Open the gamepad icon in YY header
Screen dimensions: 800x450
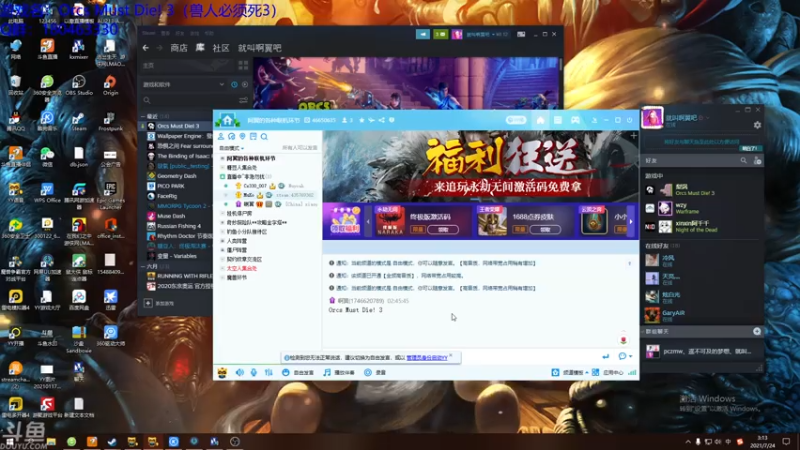[x=575, y=120]
